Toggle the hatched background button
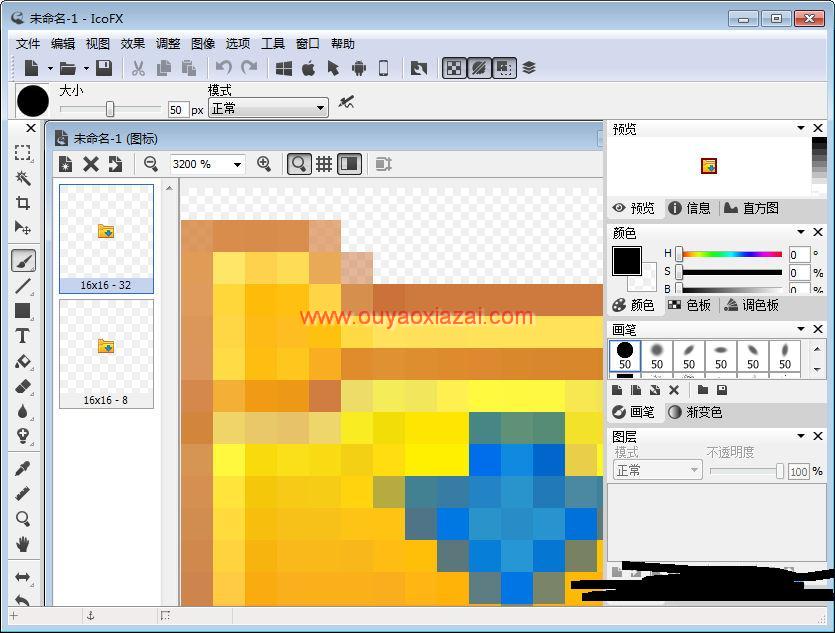The image size is (835, 633). pyautogui.click(x=479, y=68)
